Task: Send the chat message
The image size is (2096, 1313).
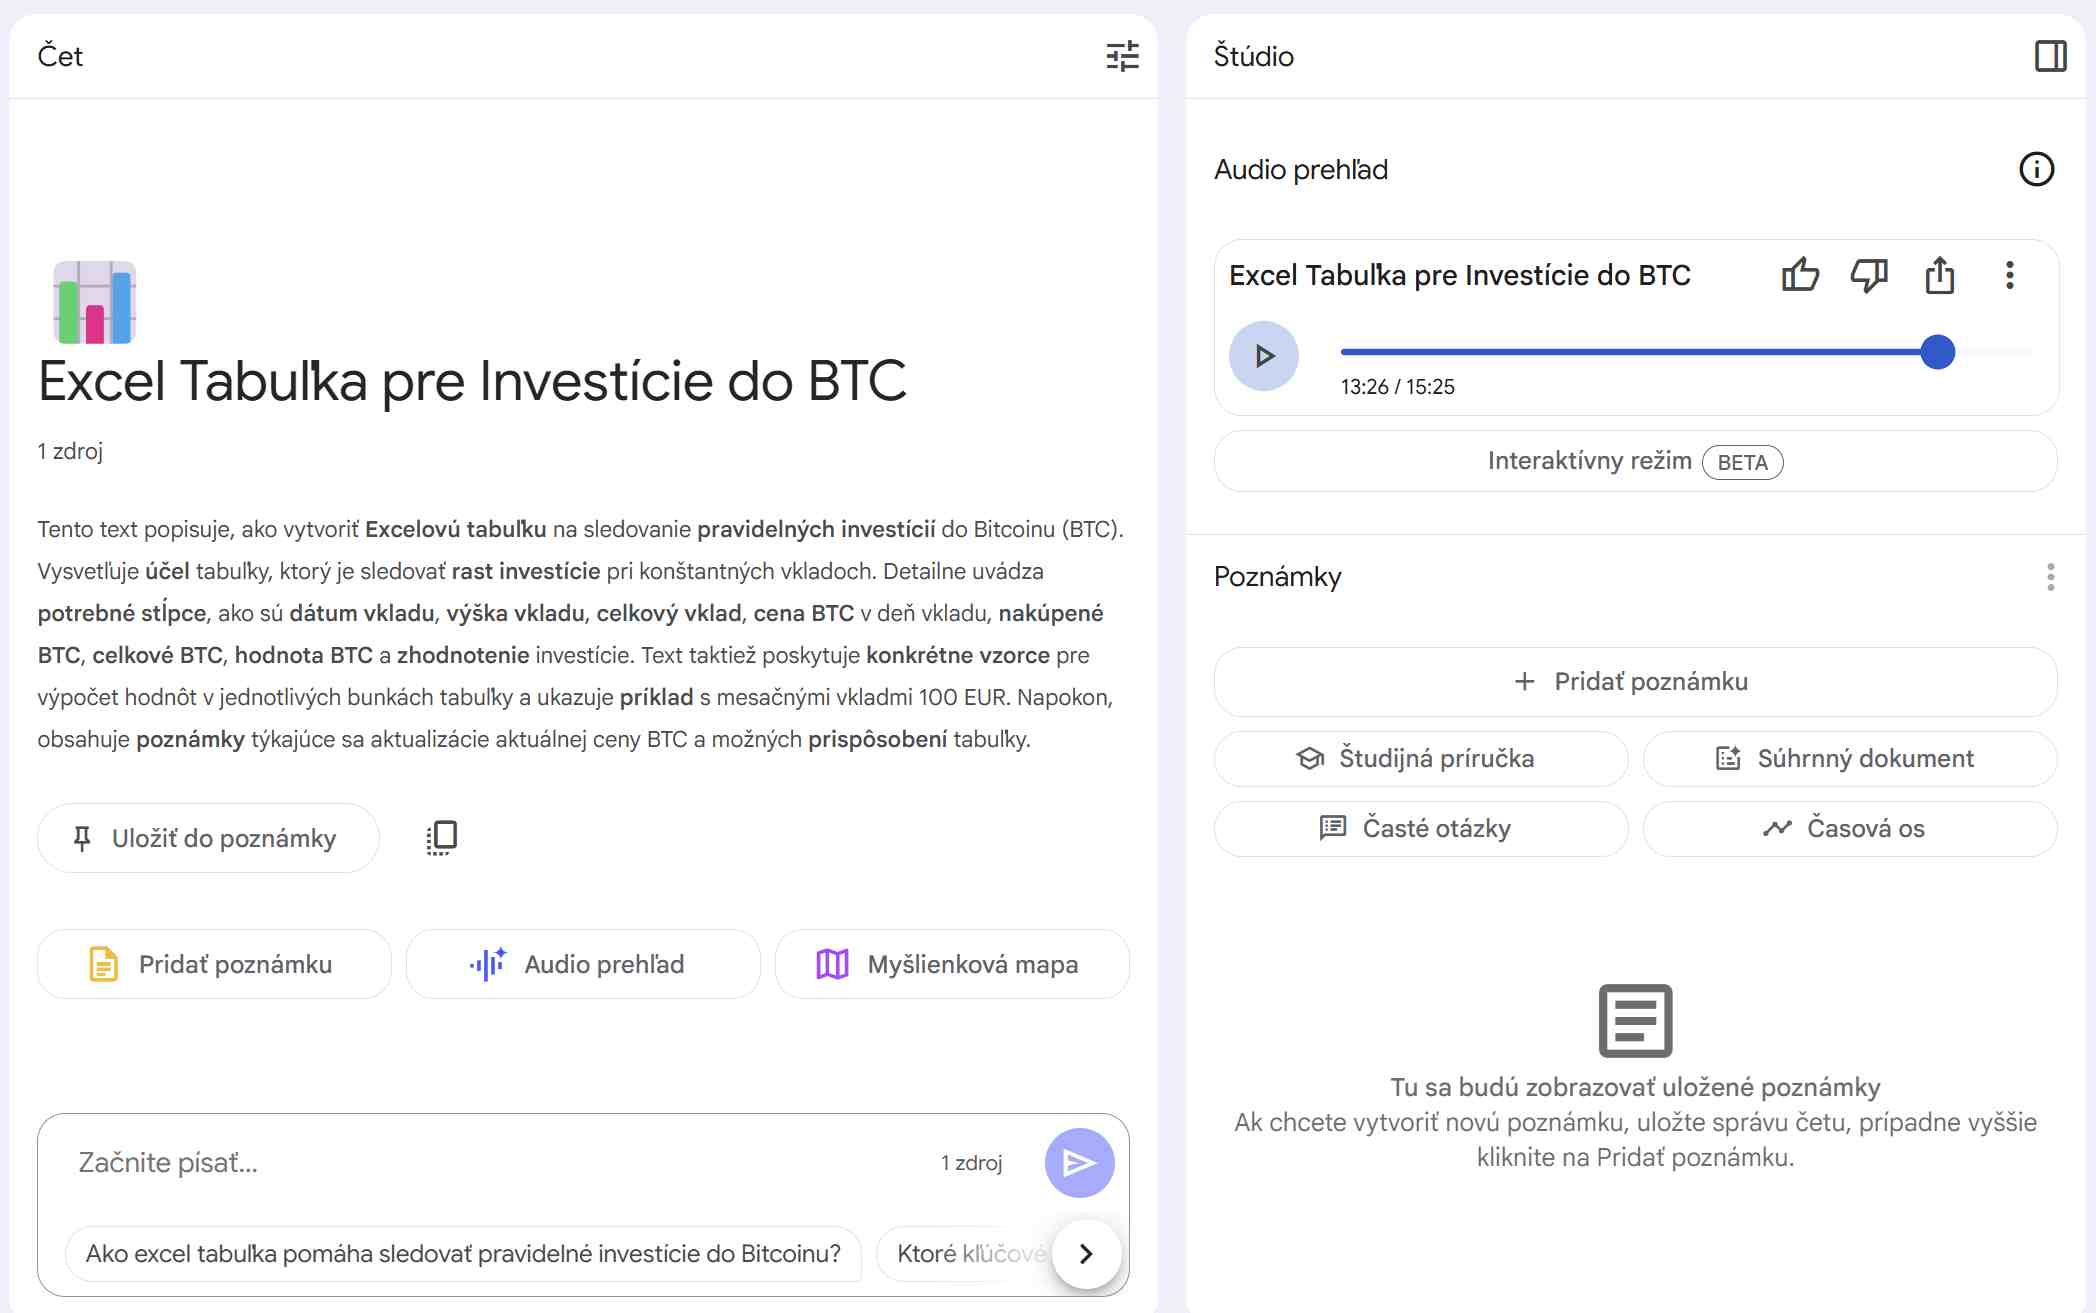Action: (x=1079, y=1162)
